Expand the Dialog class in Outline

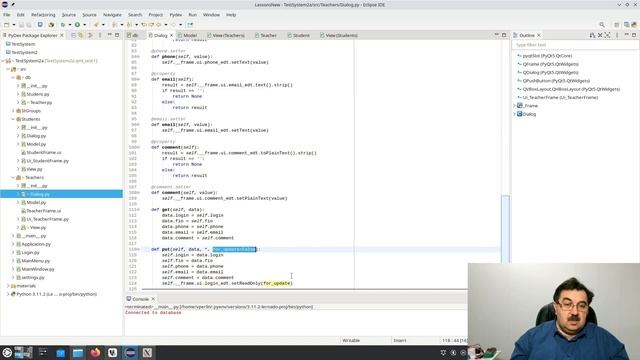(x=514, y=114)
